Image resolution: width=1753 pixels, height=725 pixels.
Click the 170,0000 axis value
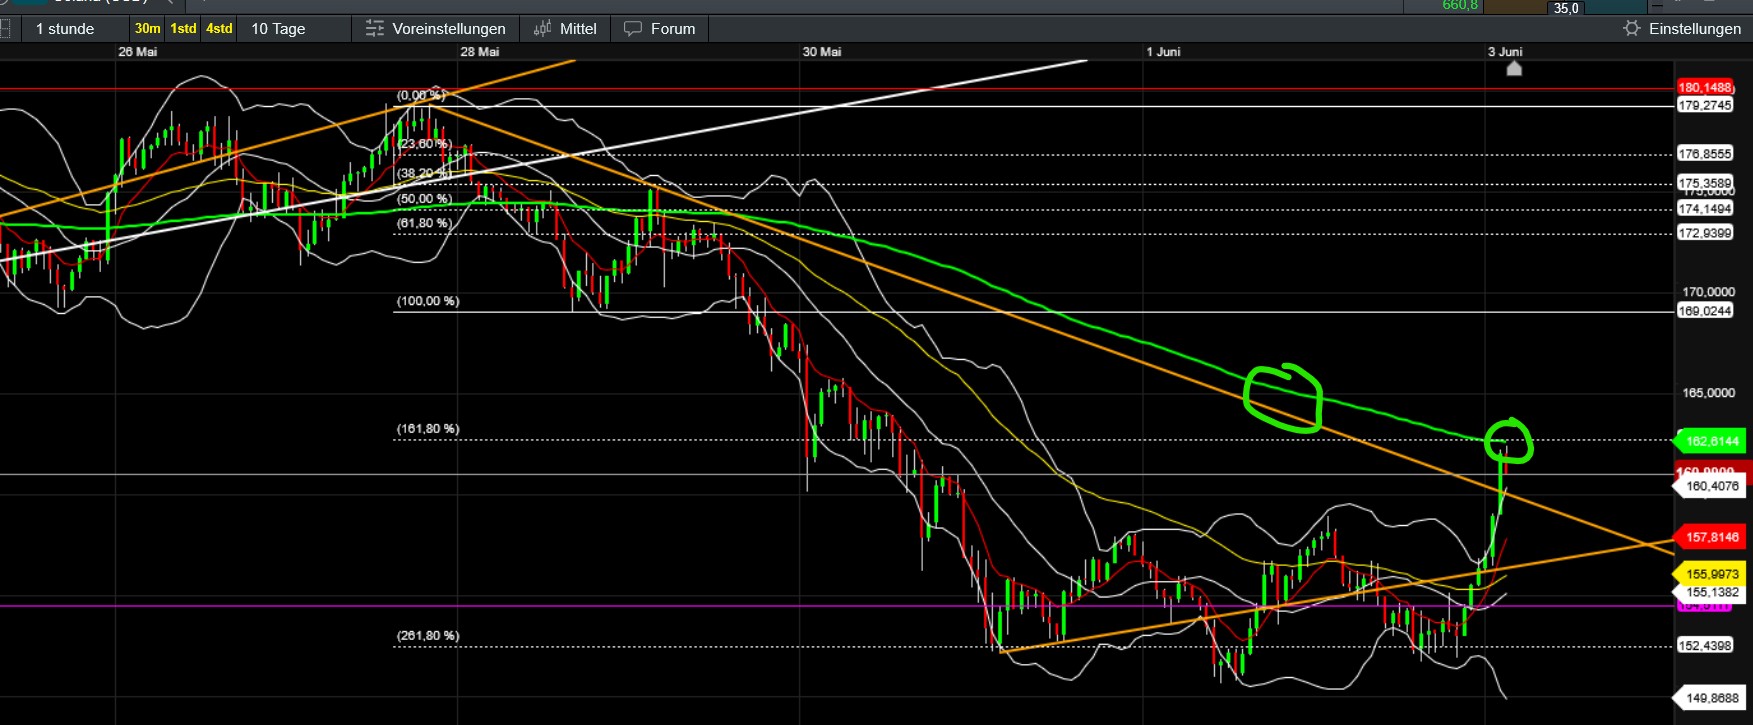point(1709,292)
